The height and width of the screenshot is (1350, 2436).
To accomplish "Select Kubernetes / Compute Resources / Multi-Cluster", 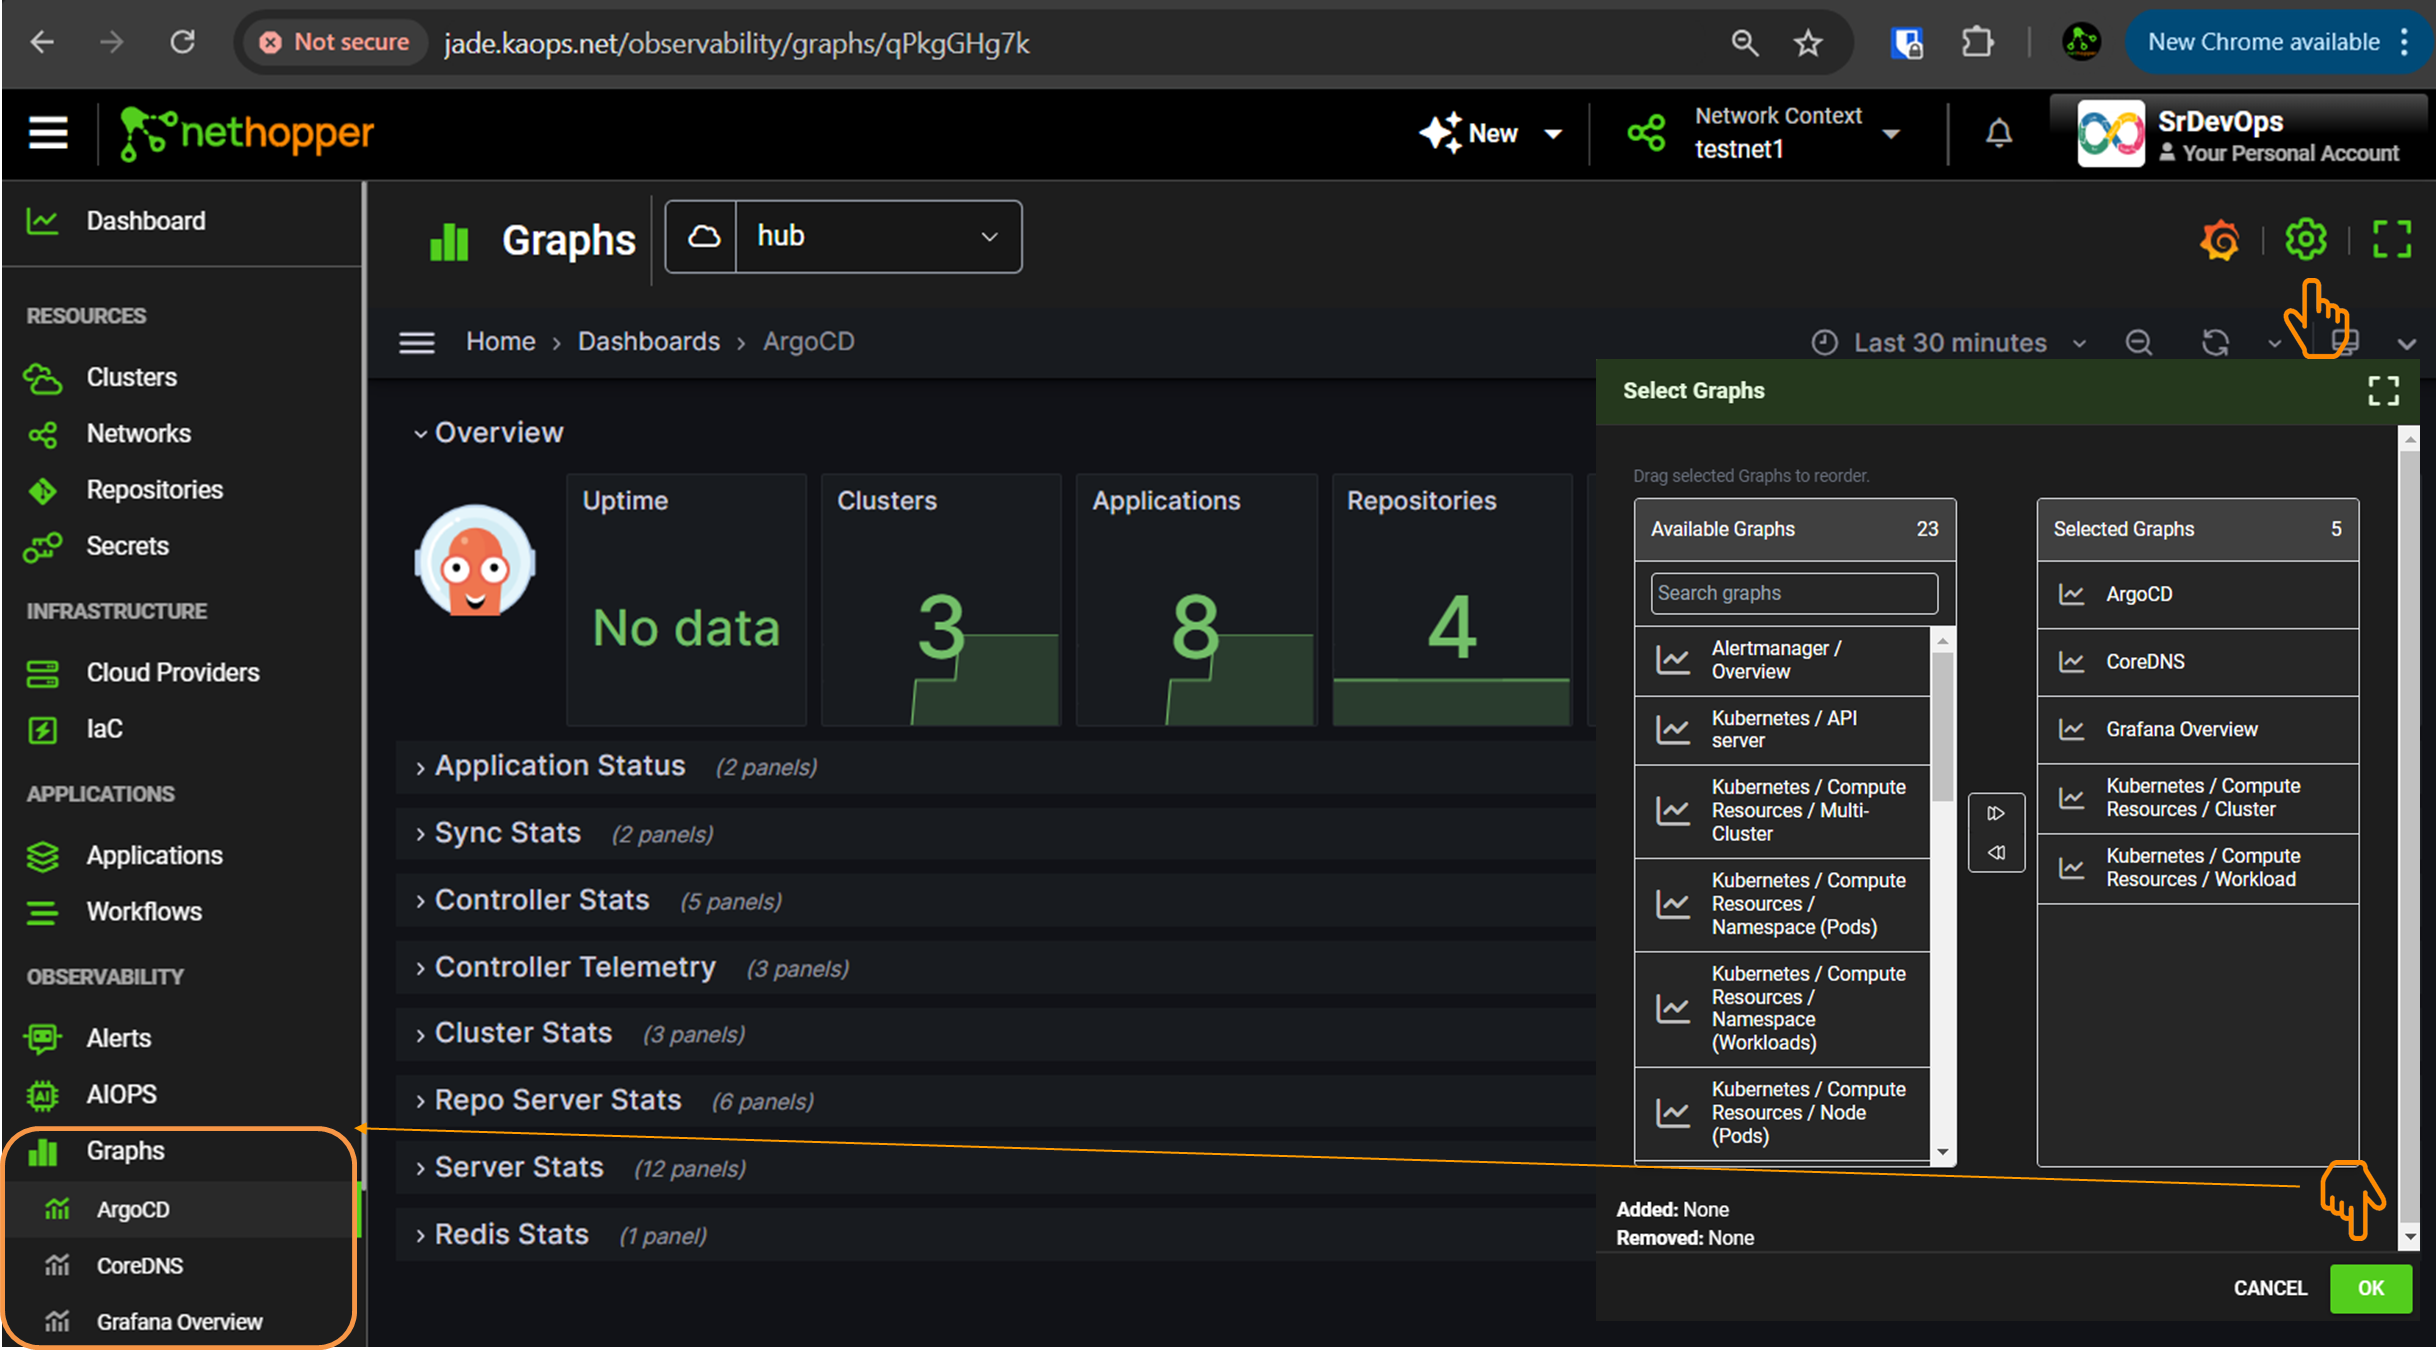I will pos(1782,811).
